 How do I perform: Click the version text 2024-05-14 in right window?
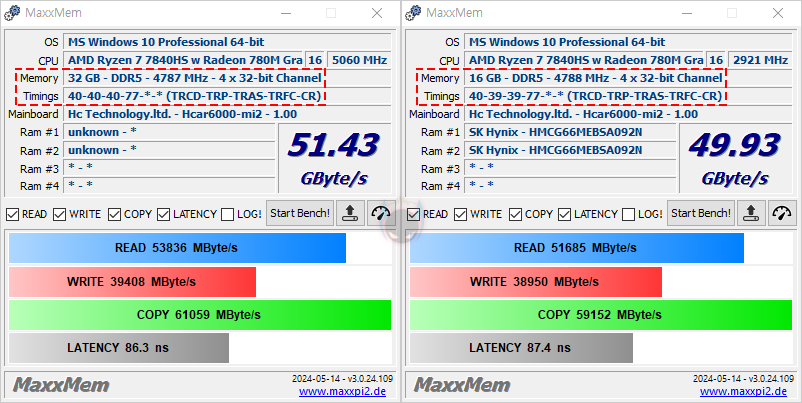pyautogui.click(x=743, y=379)
